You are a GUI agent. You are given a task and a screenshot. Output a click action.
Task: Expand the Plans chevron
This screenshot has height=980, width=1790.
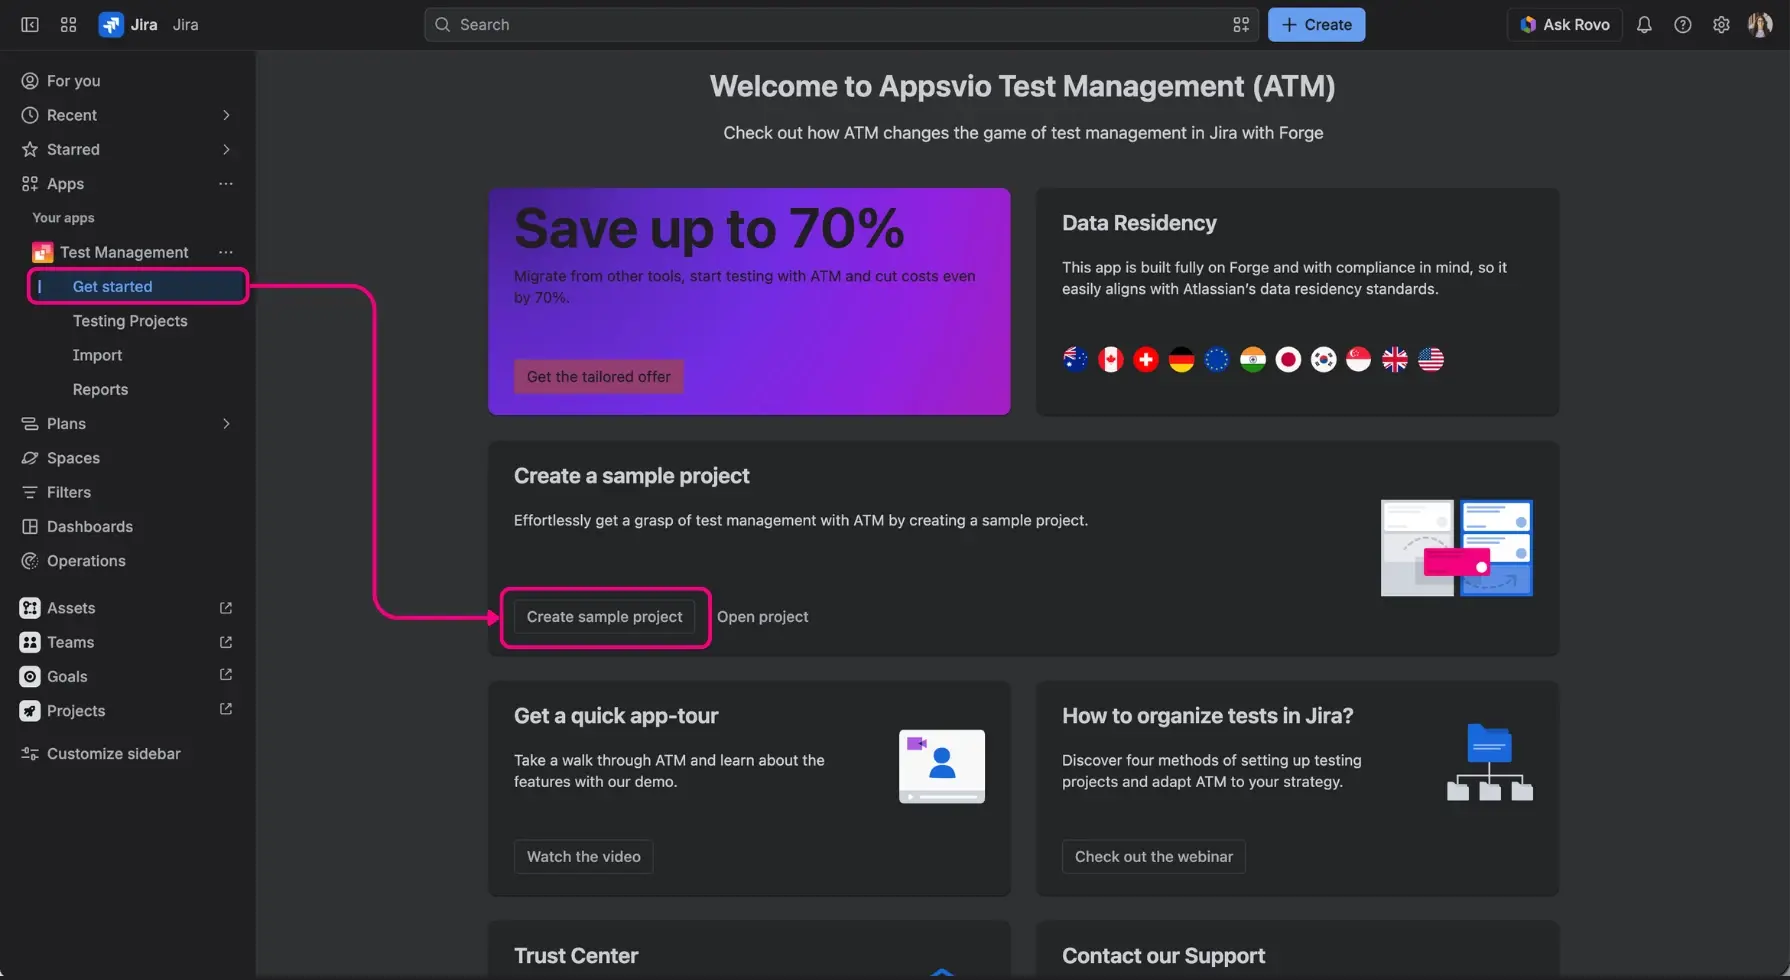tap(226, 424)
